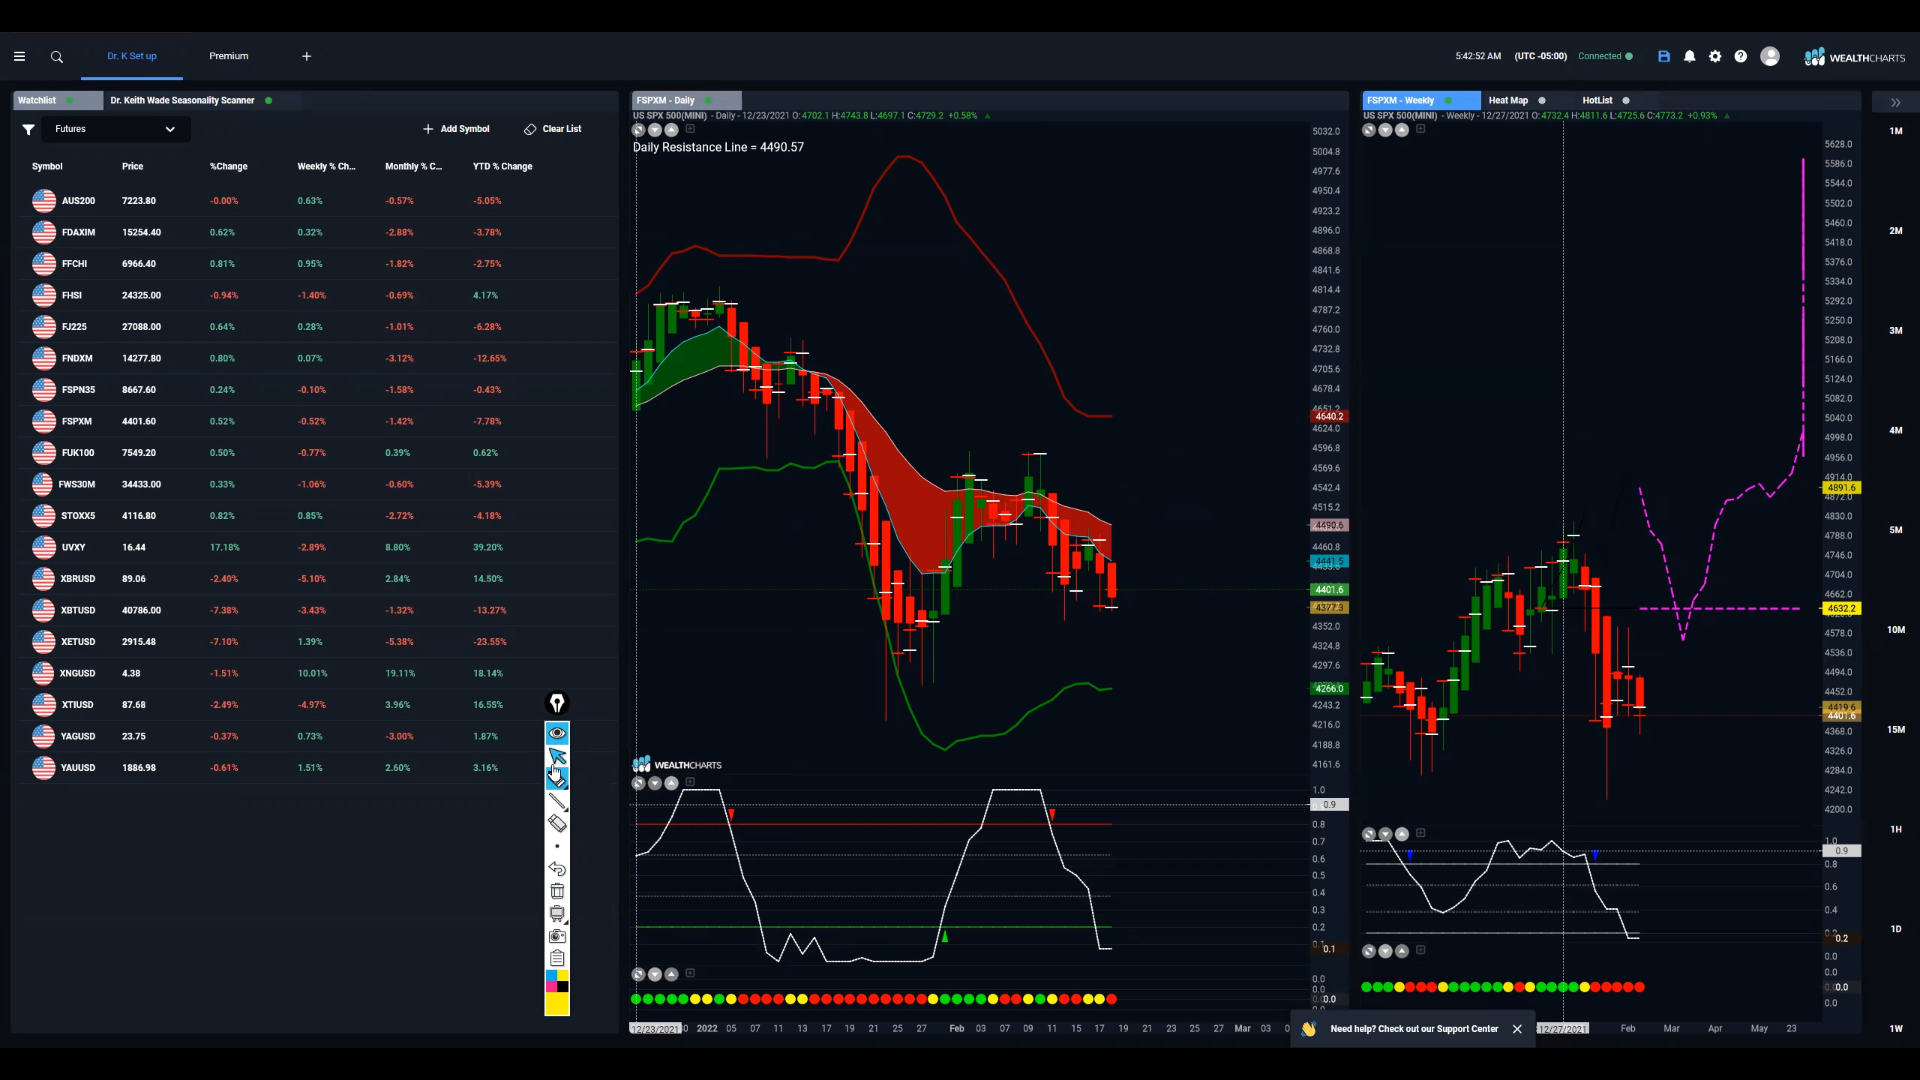Save the workspace layout with the blue disk icon
Image resolution: width=1920 pixels, height=1080 pixels.
(1664, 57)
